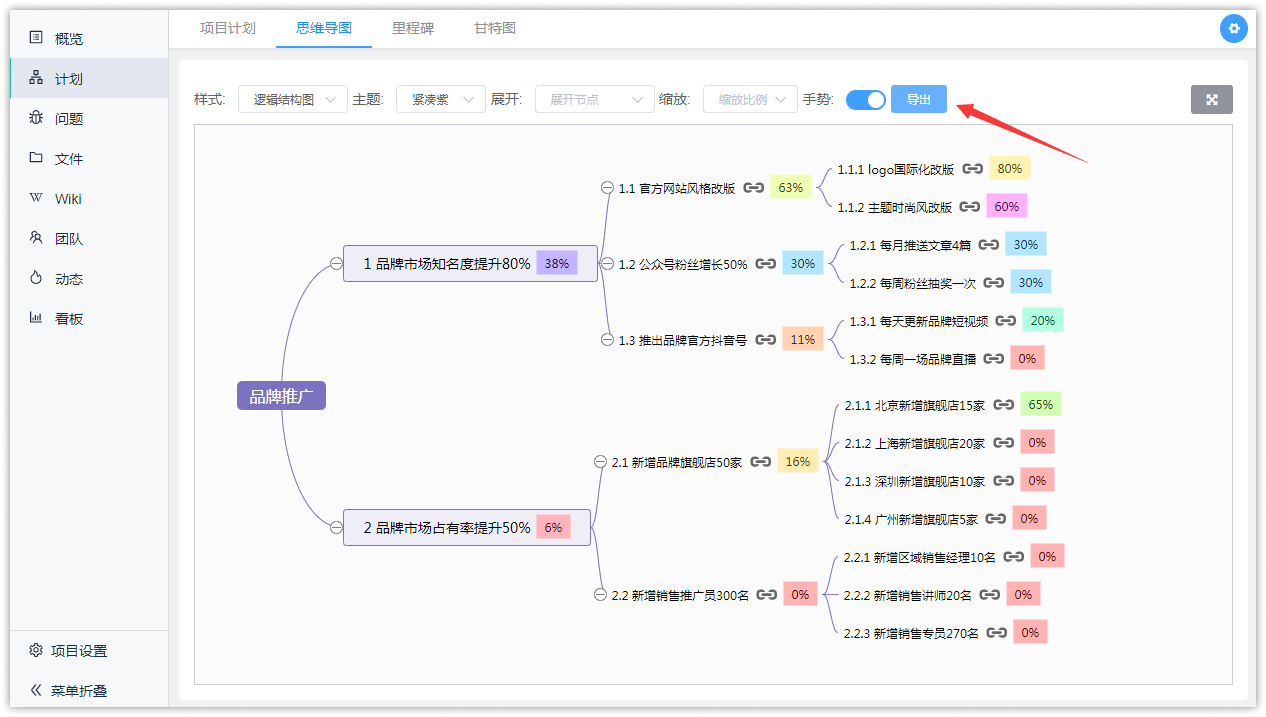The height and width of the screenshot is (717, 1266).
Task: Open 计划 in the sidebar menu
Action: click(89, 78)
